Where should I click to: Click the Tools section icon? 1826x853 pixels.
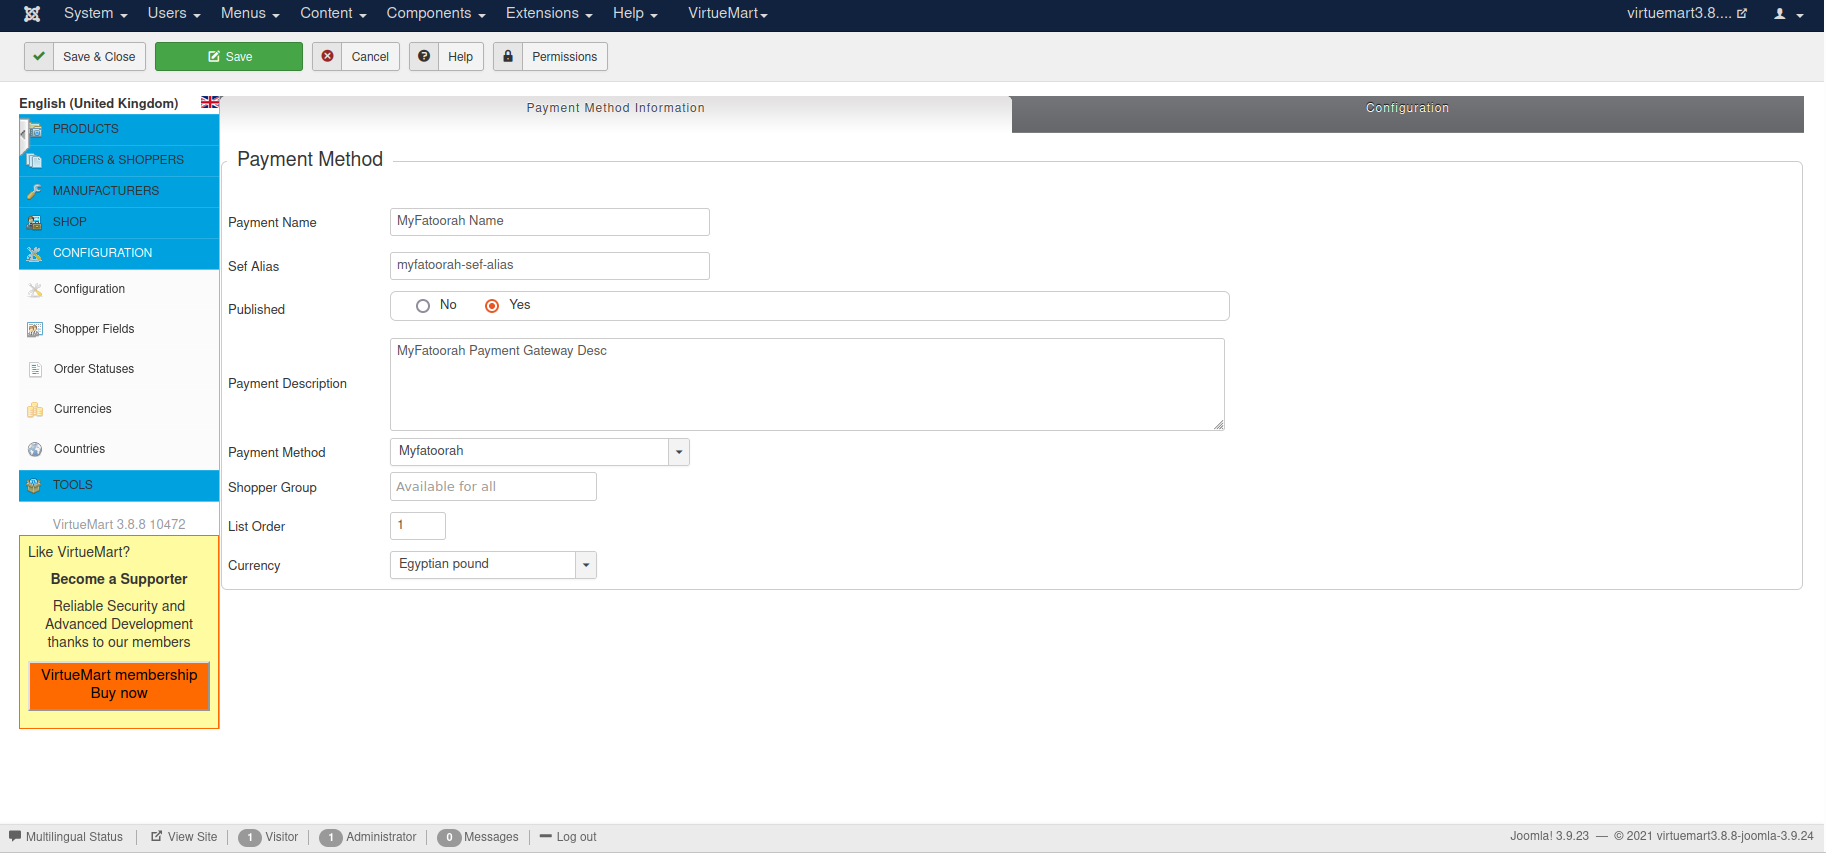click(x=35, y=486)
